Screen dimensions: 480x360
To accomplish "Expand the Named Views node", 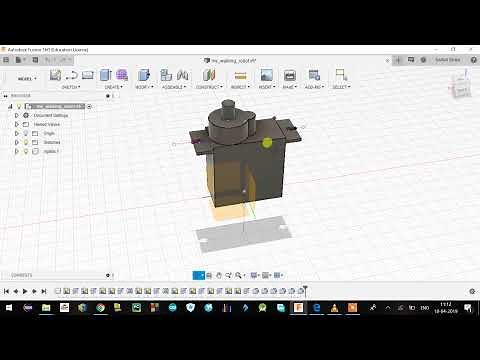I will point(16,124).
